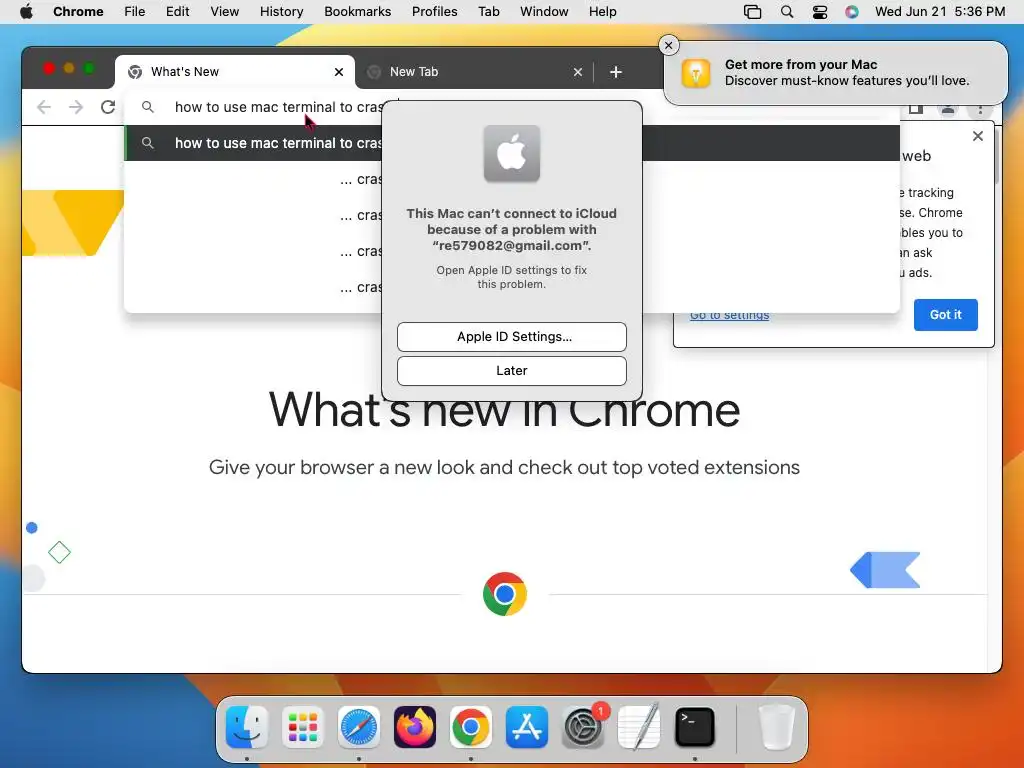Image resolution: width=1024 pixels, height=768 pixels.
Task: Click the Chrome logo on the page
Action: [505, 594]
